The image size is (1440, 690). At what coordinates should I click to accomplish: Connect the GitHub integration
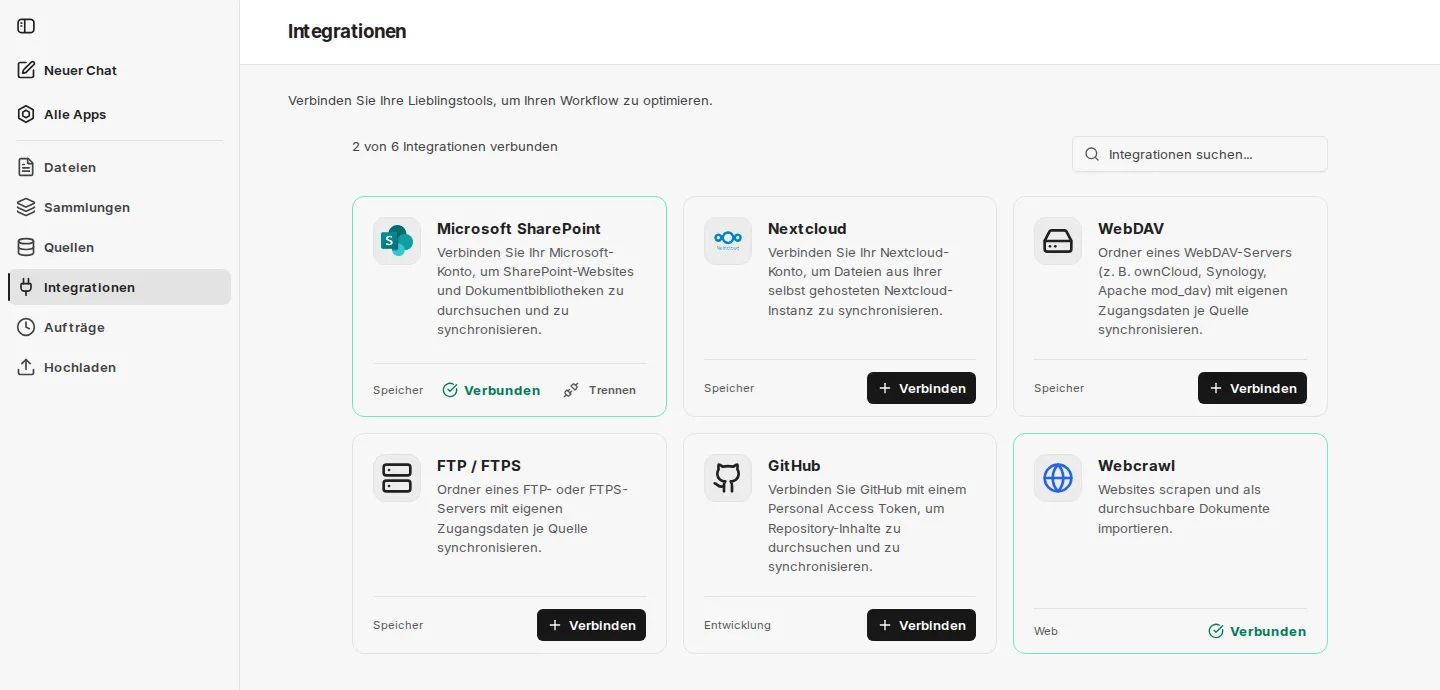(x=921, y=625)
